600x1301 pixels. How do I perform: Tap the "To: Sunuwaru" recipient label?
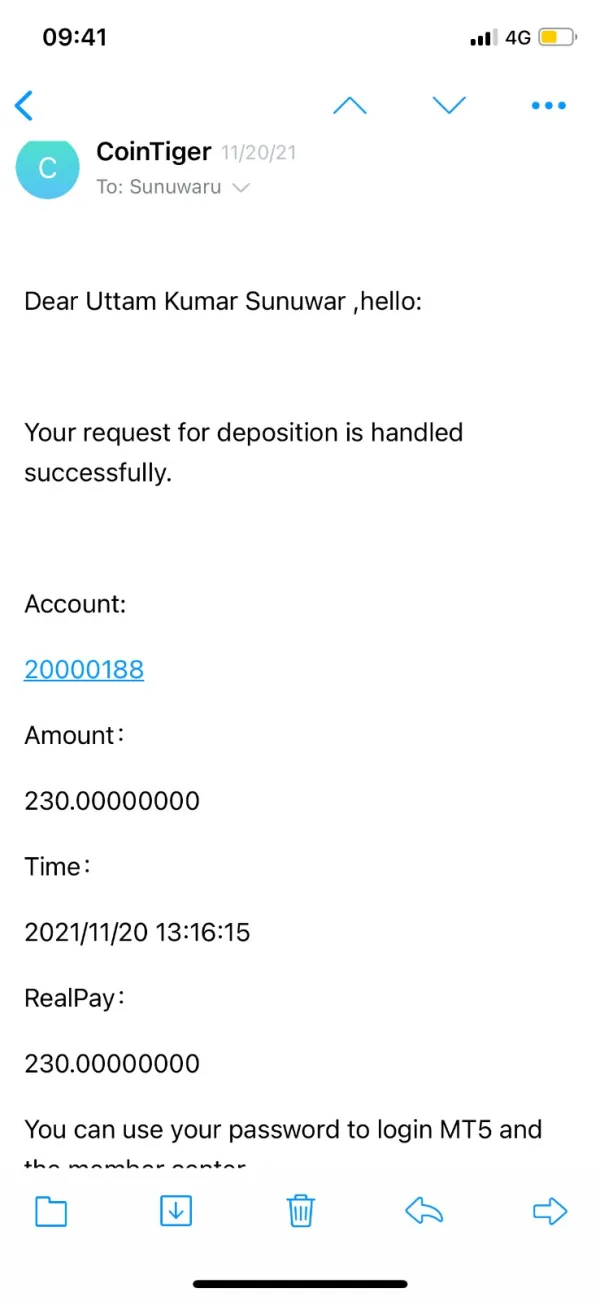[158, 187]
